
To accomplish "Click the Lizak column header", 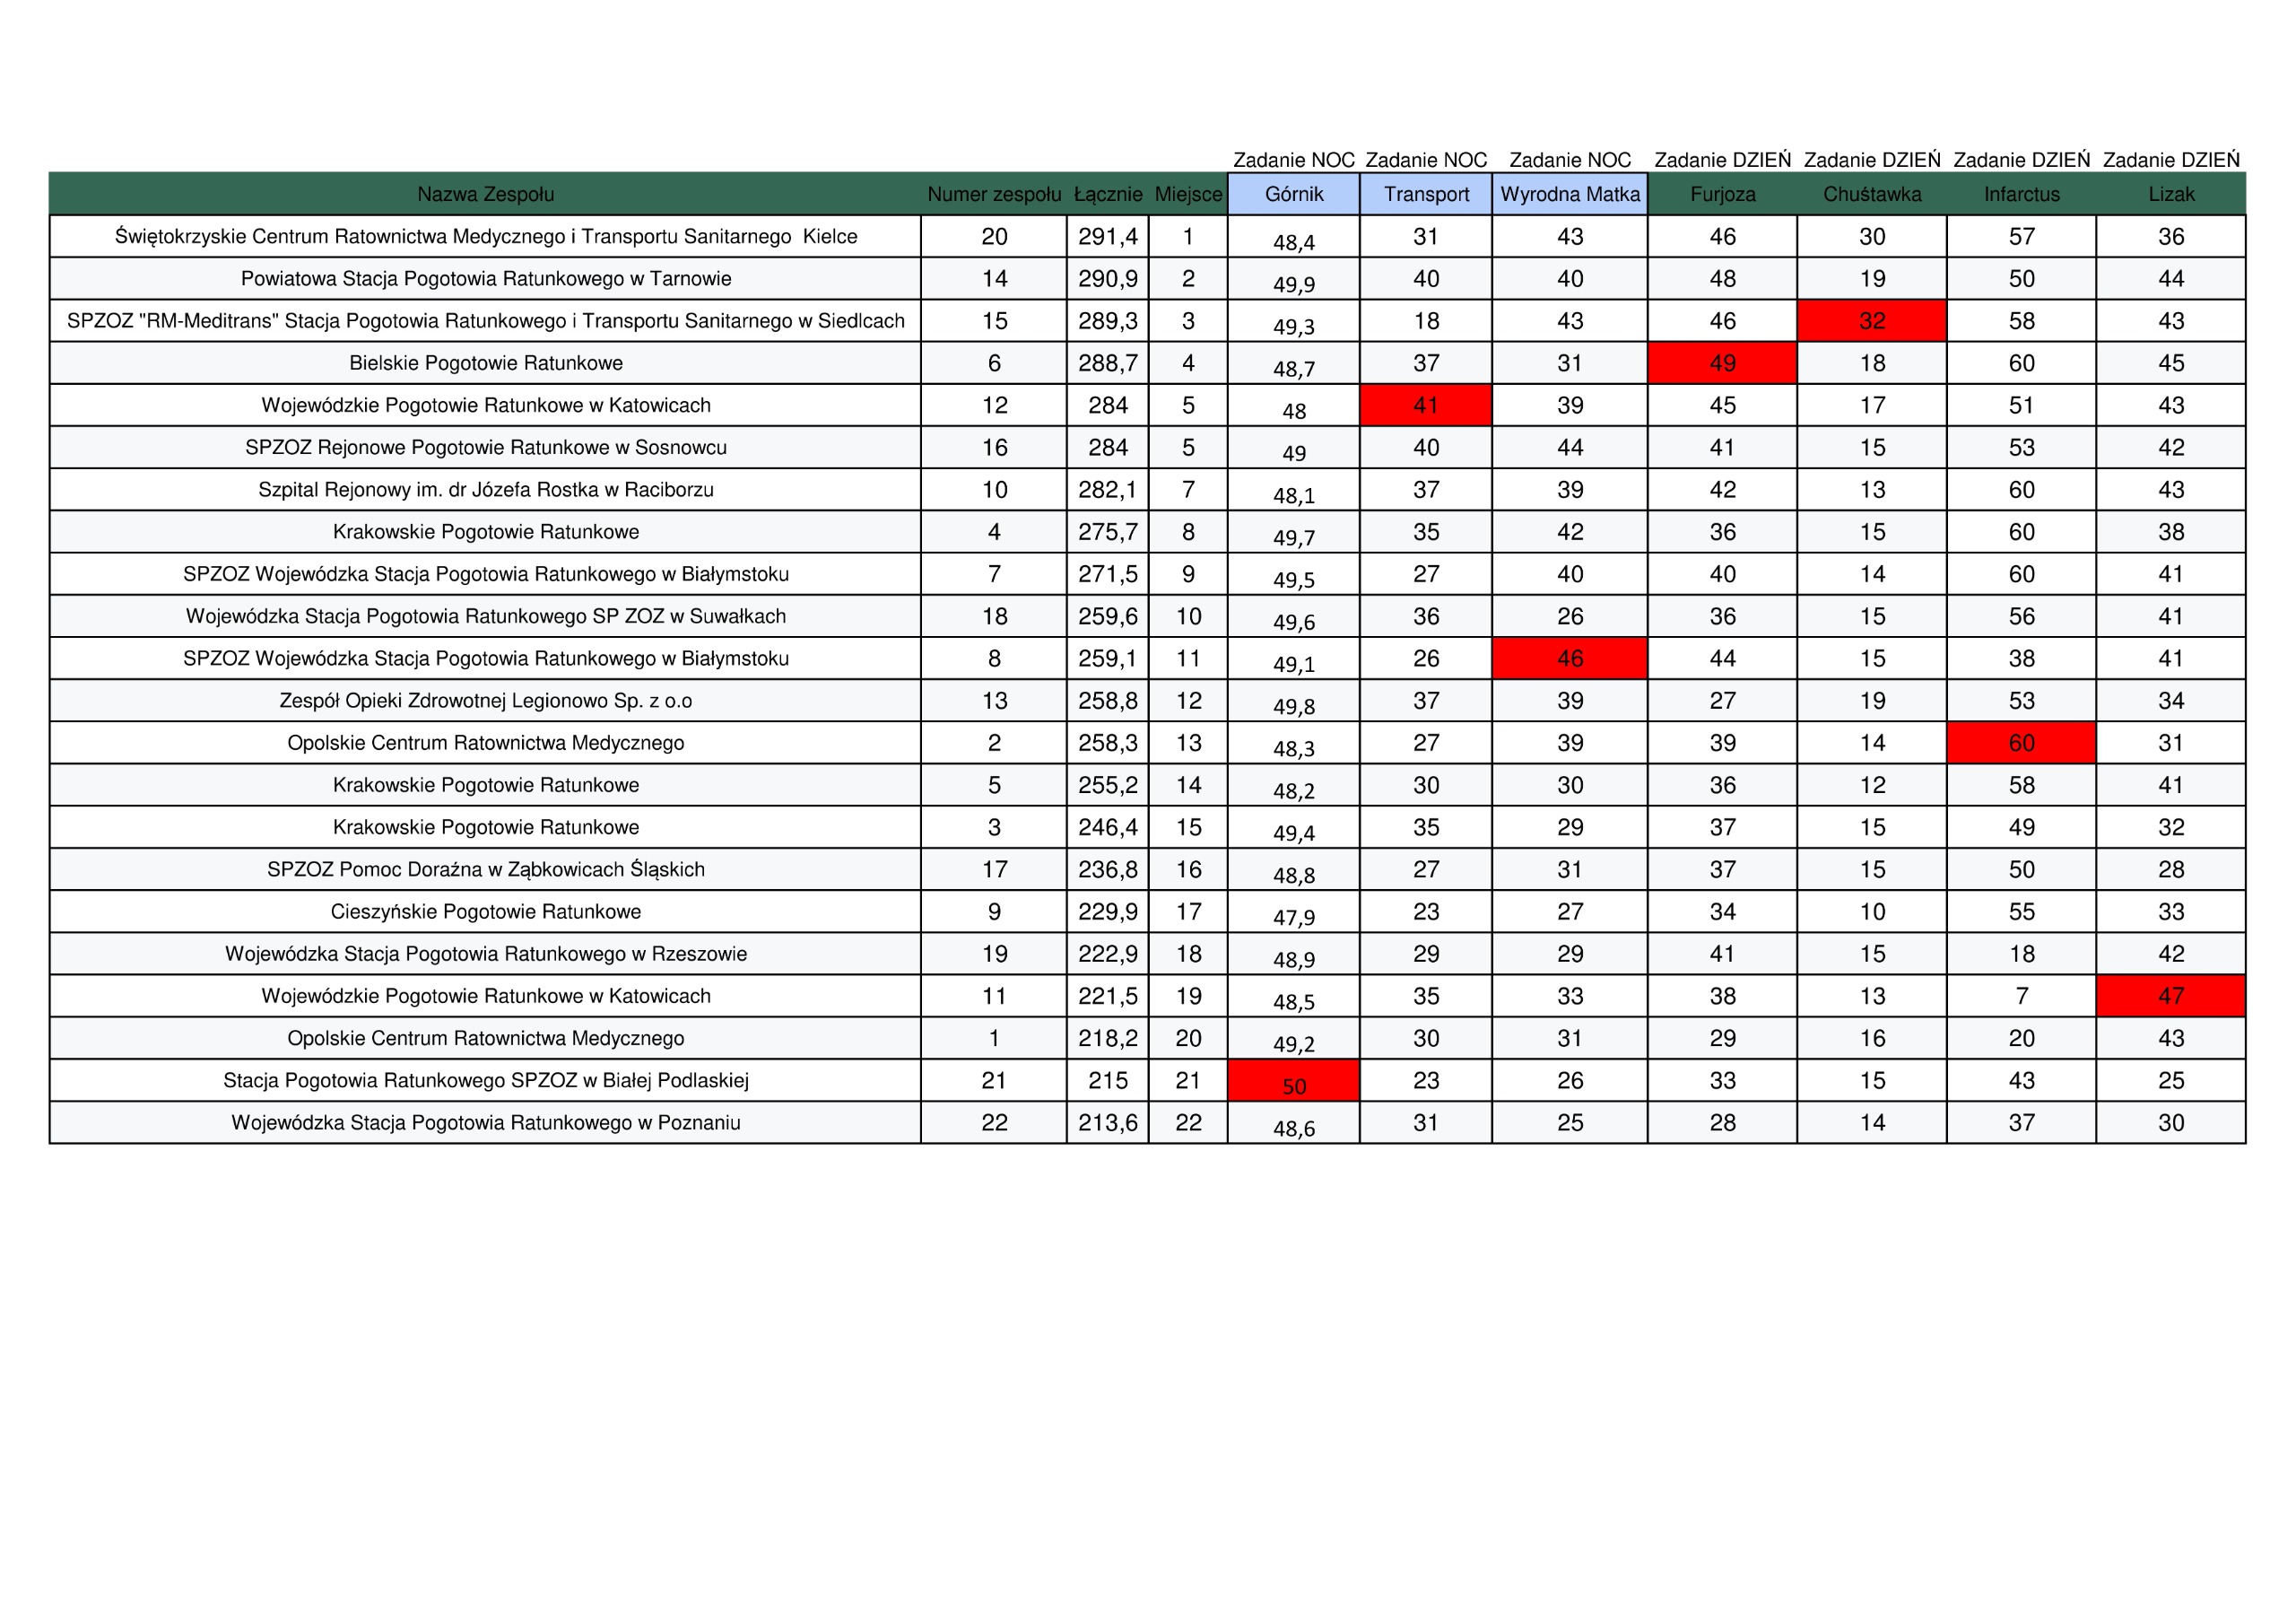I will click(x=2171, y=194).
